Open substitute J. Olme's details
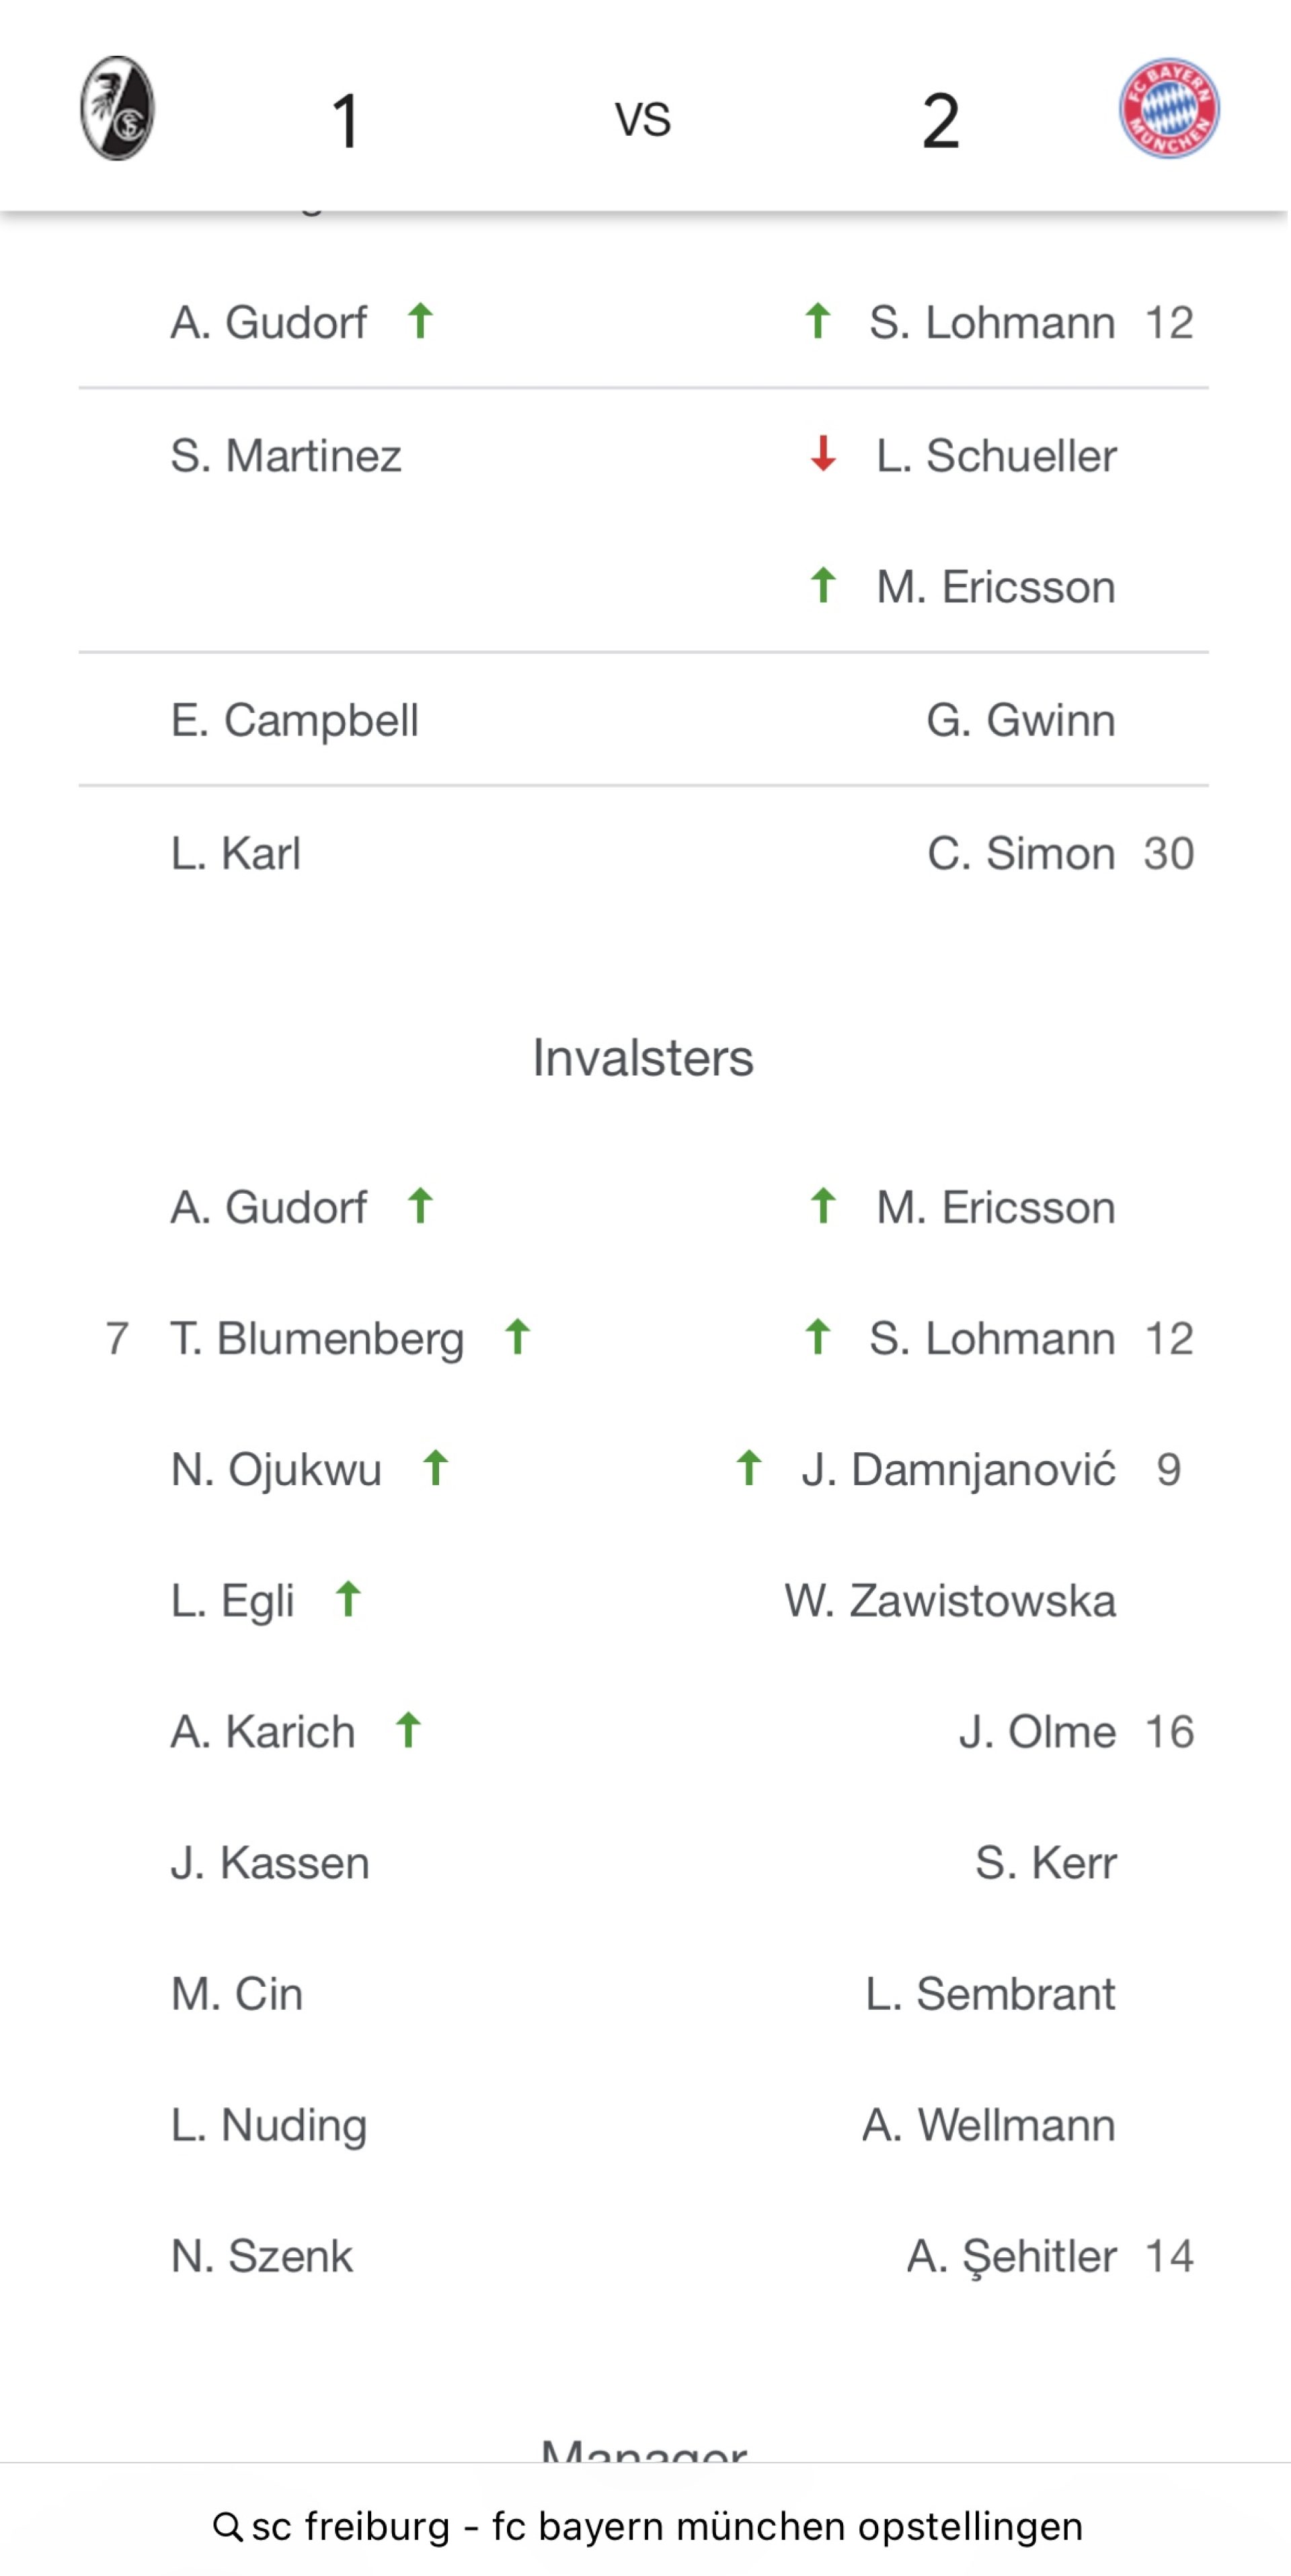Screen dimensions: 1291x2576 click(x=1037, y=1731)
